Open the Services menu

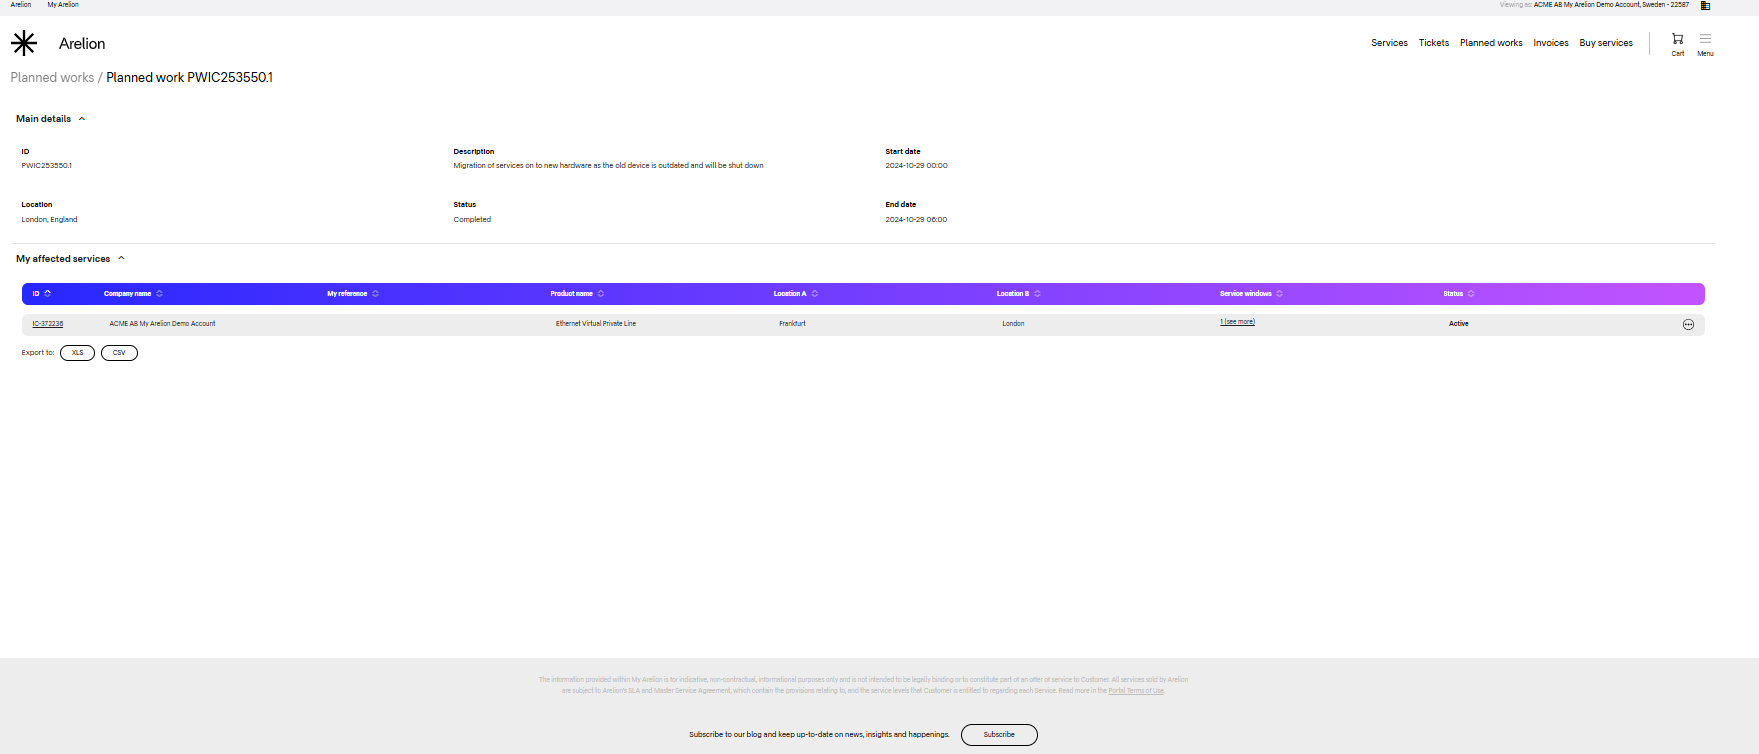click(1389, 43)
